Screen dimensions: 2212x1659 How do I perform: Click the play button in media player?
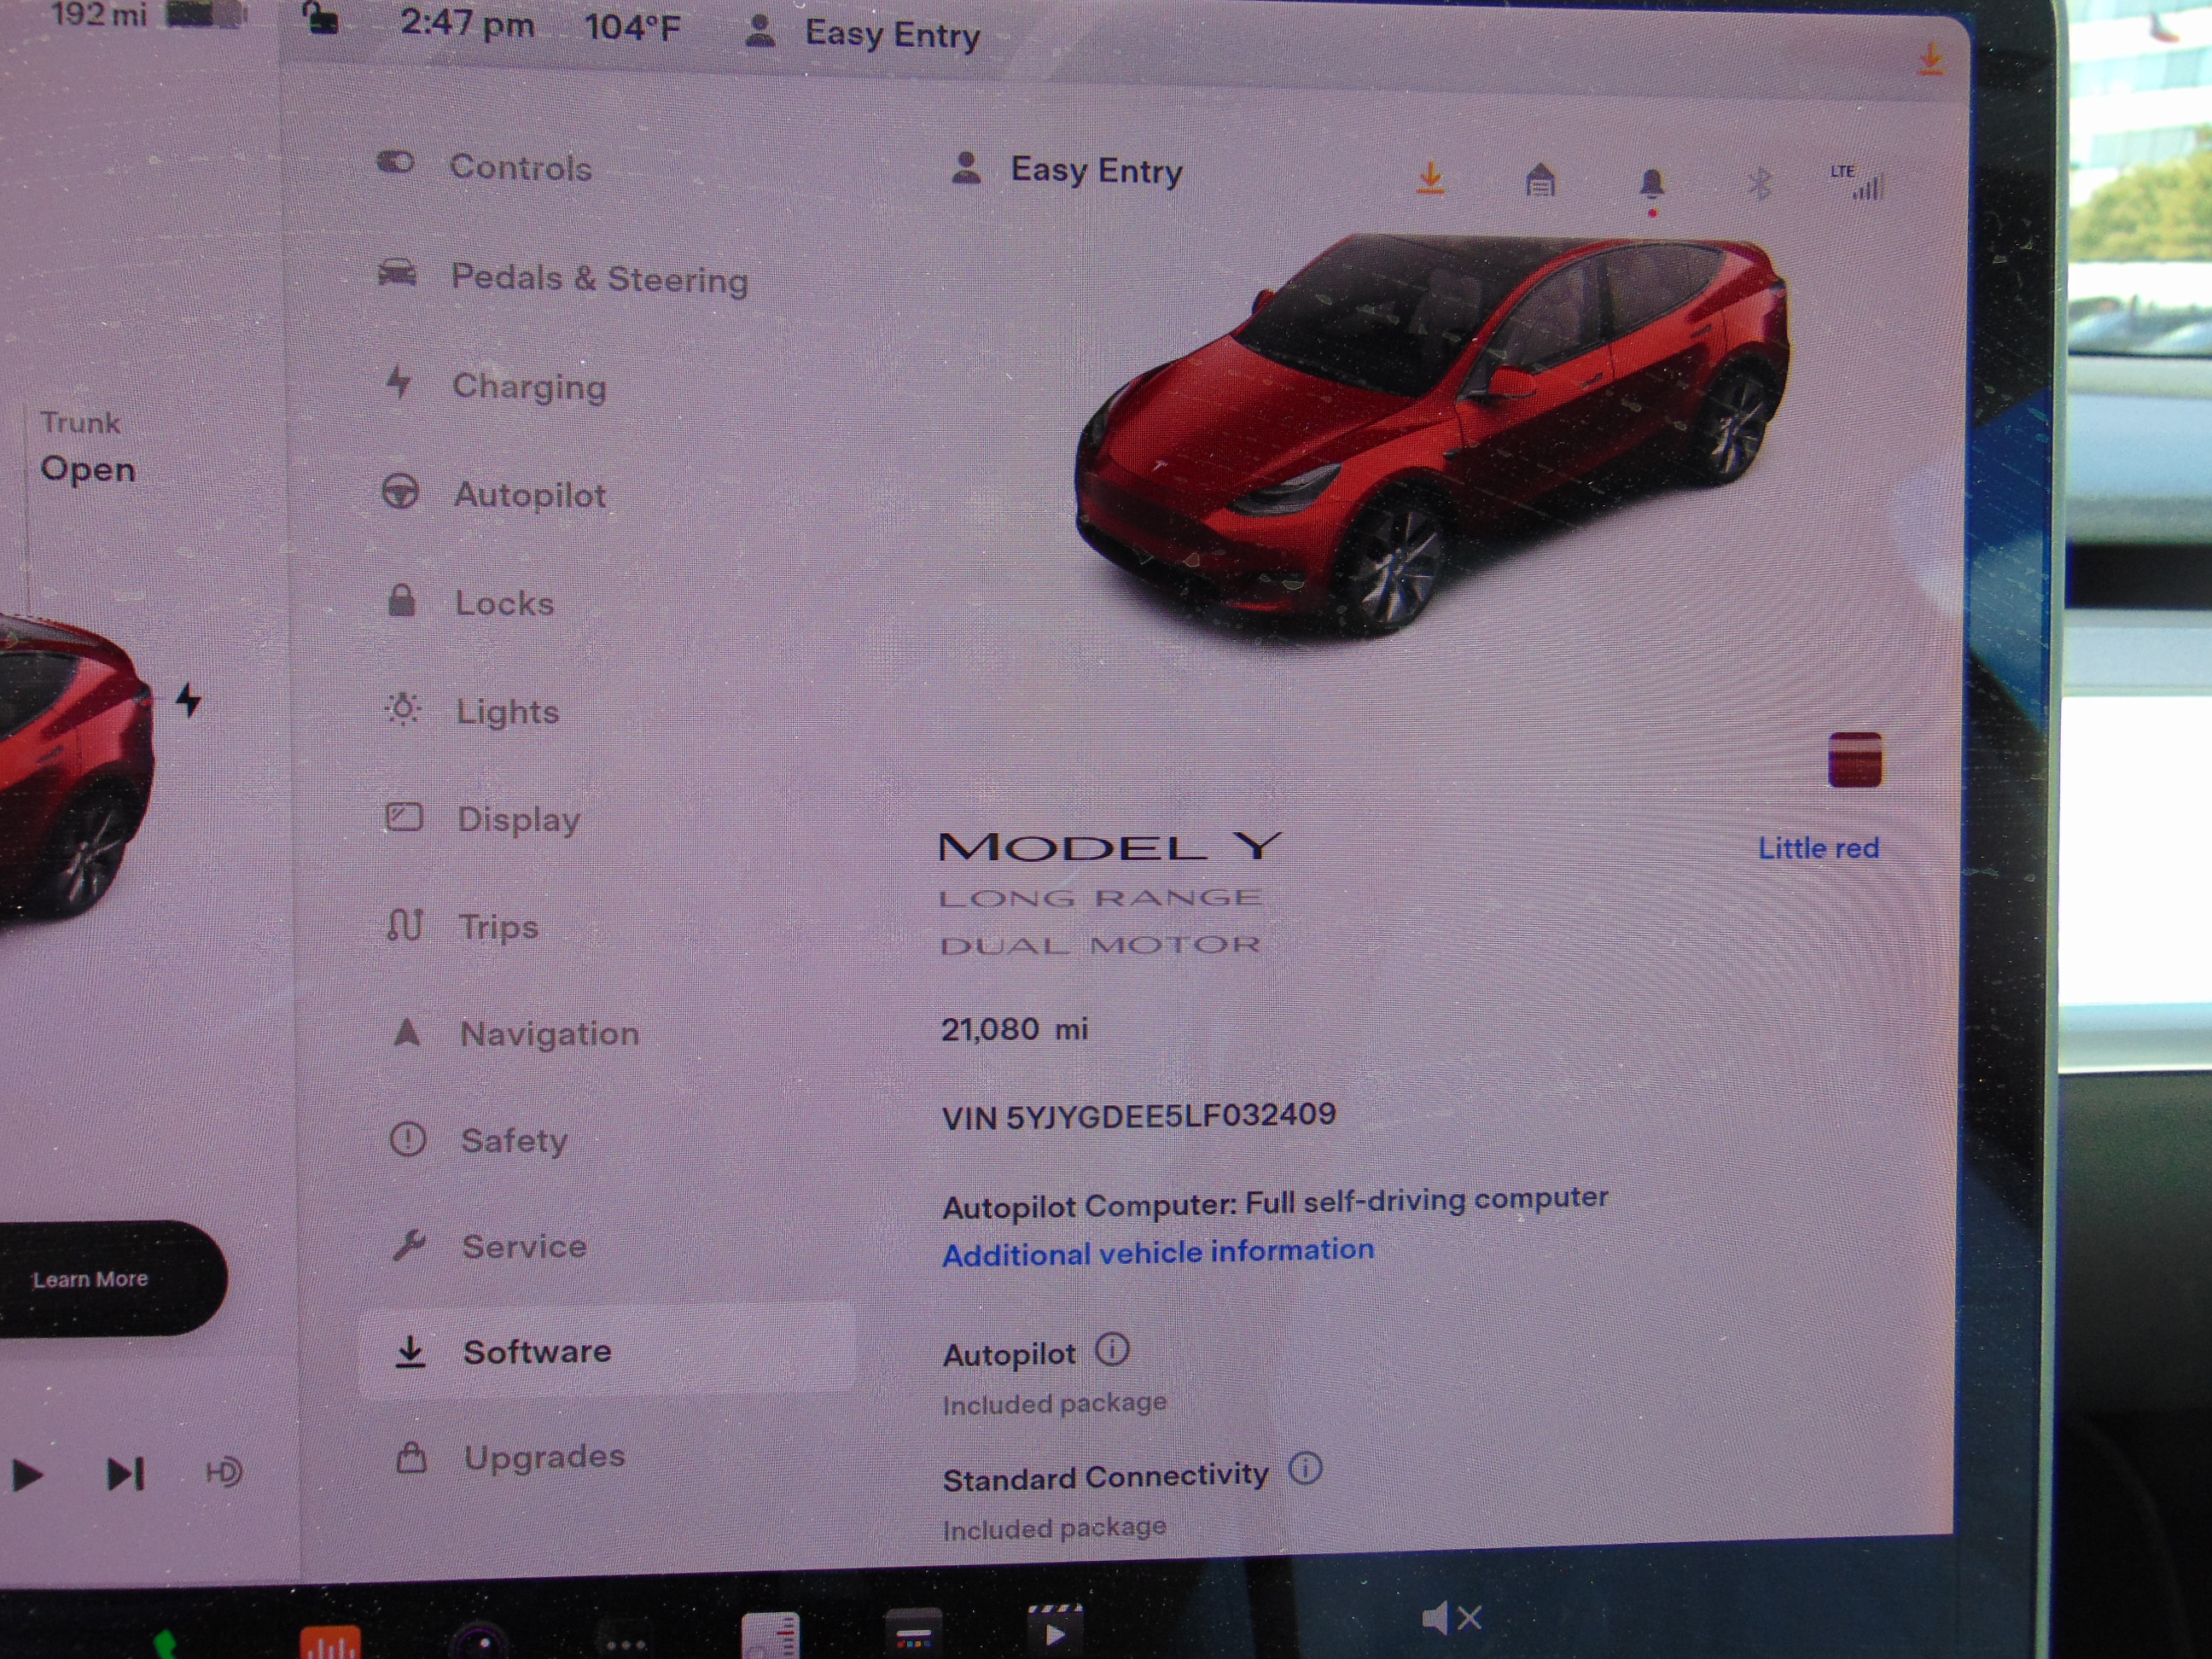tap(27, 1474)
